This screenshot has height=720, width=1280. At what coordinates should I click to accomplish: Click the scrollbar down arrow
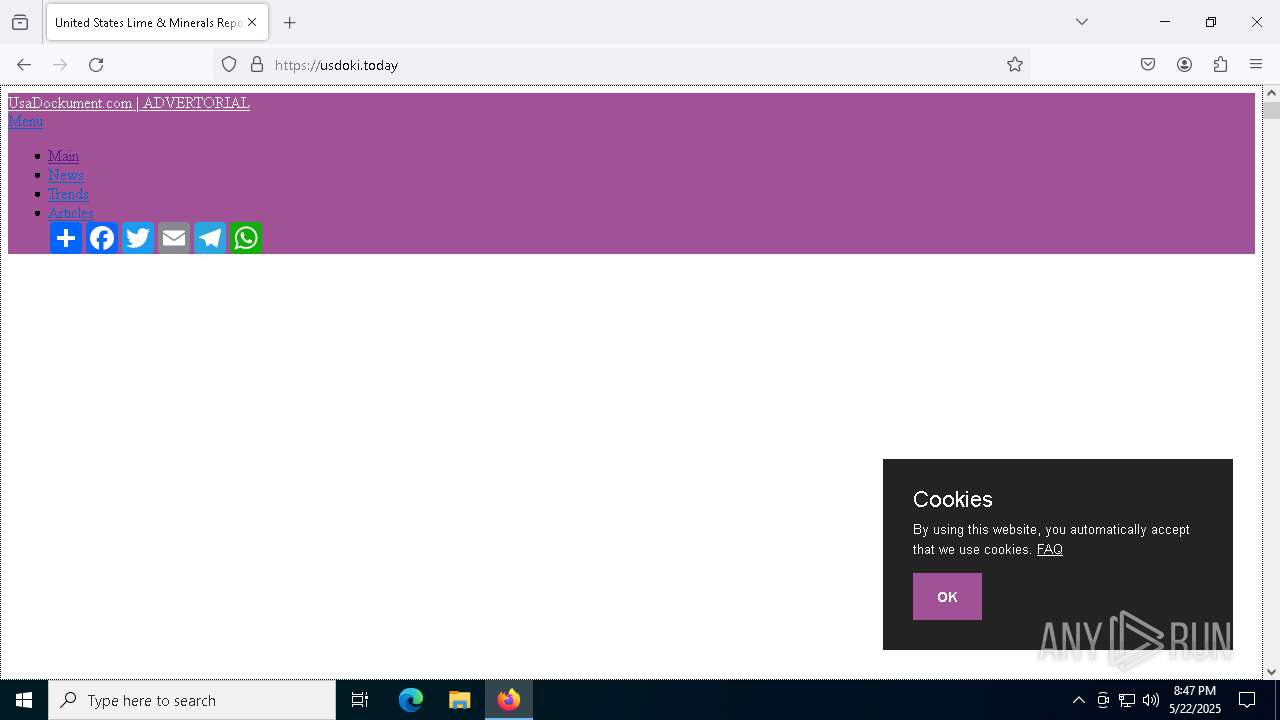1271,672
